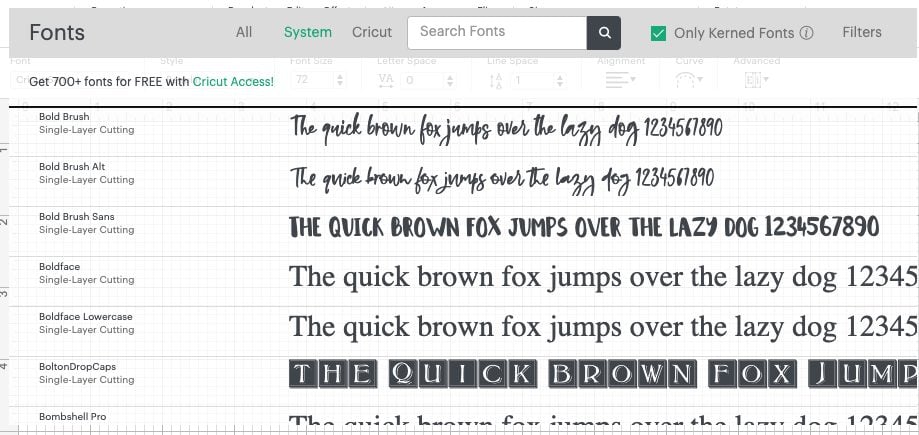
Task: Pick the Bombshell Pro font name
Action: [73, 416]
